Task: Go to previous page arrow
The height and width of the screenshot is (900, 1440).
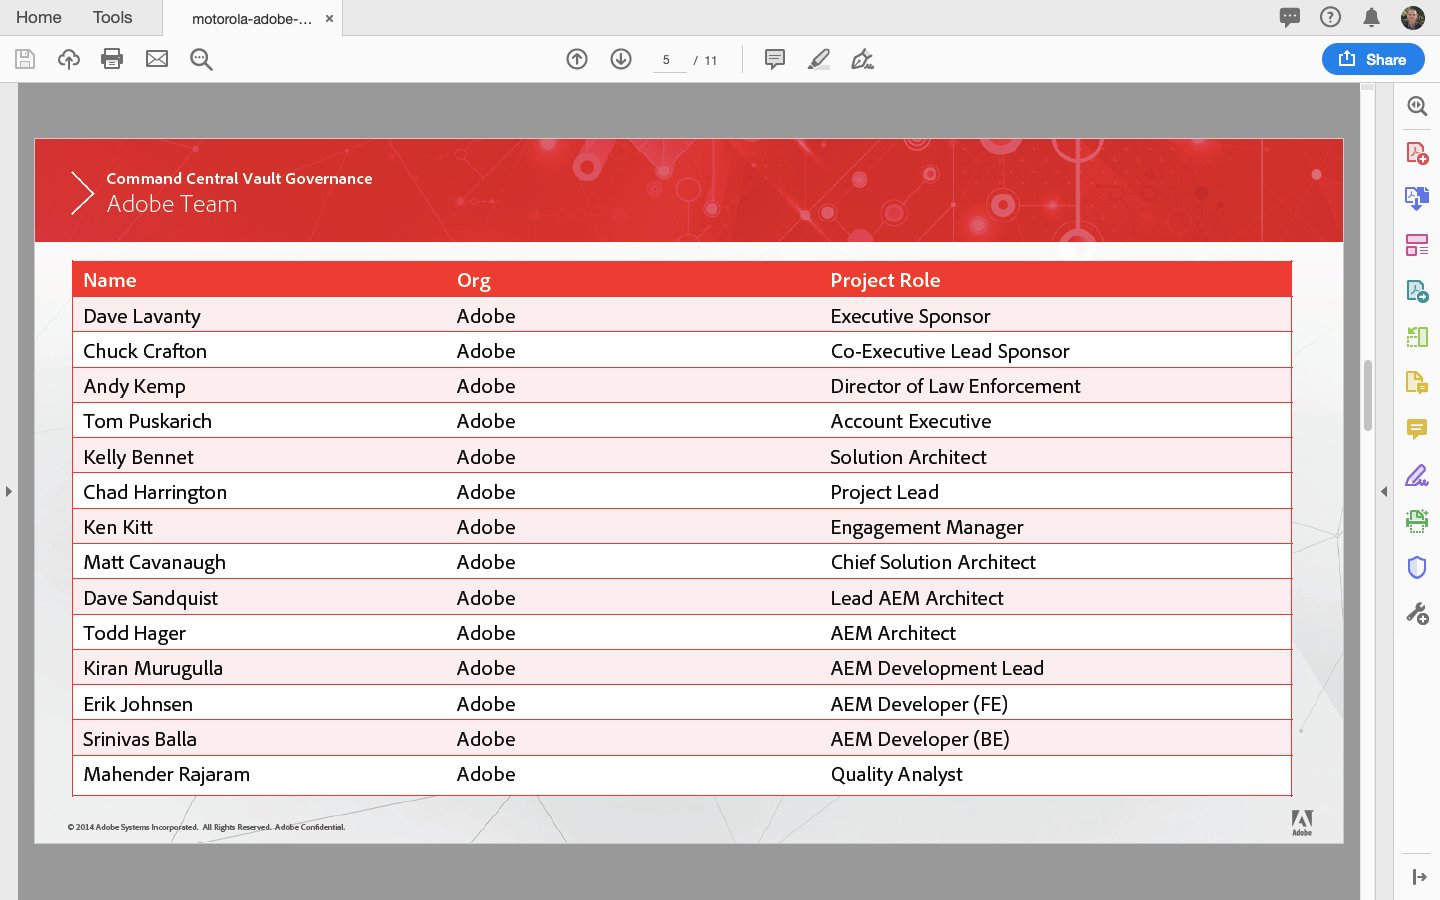Action: (x=577, y=59)
